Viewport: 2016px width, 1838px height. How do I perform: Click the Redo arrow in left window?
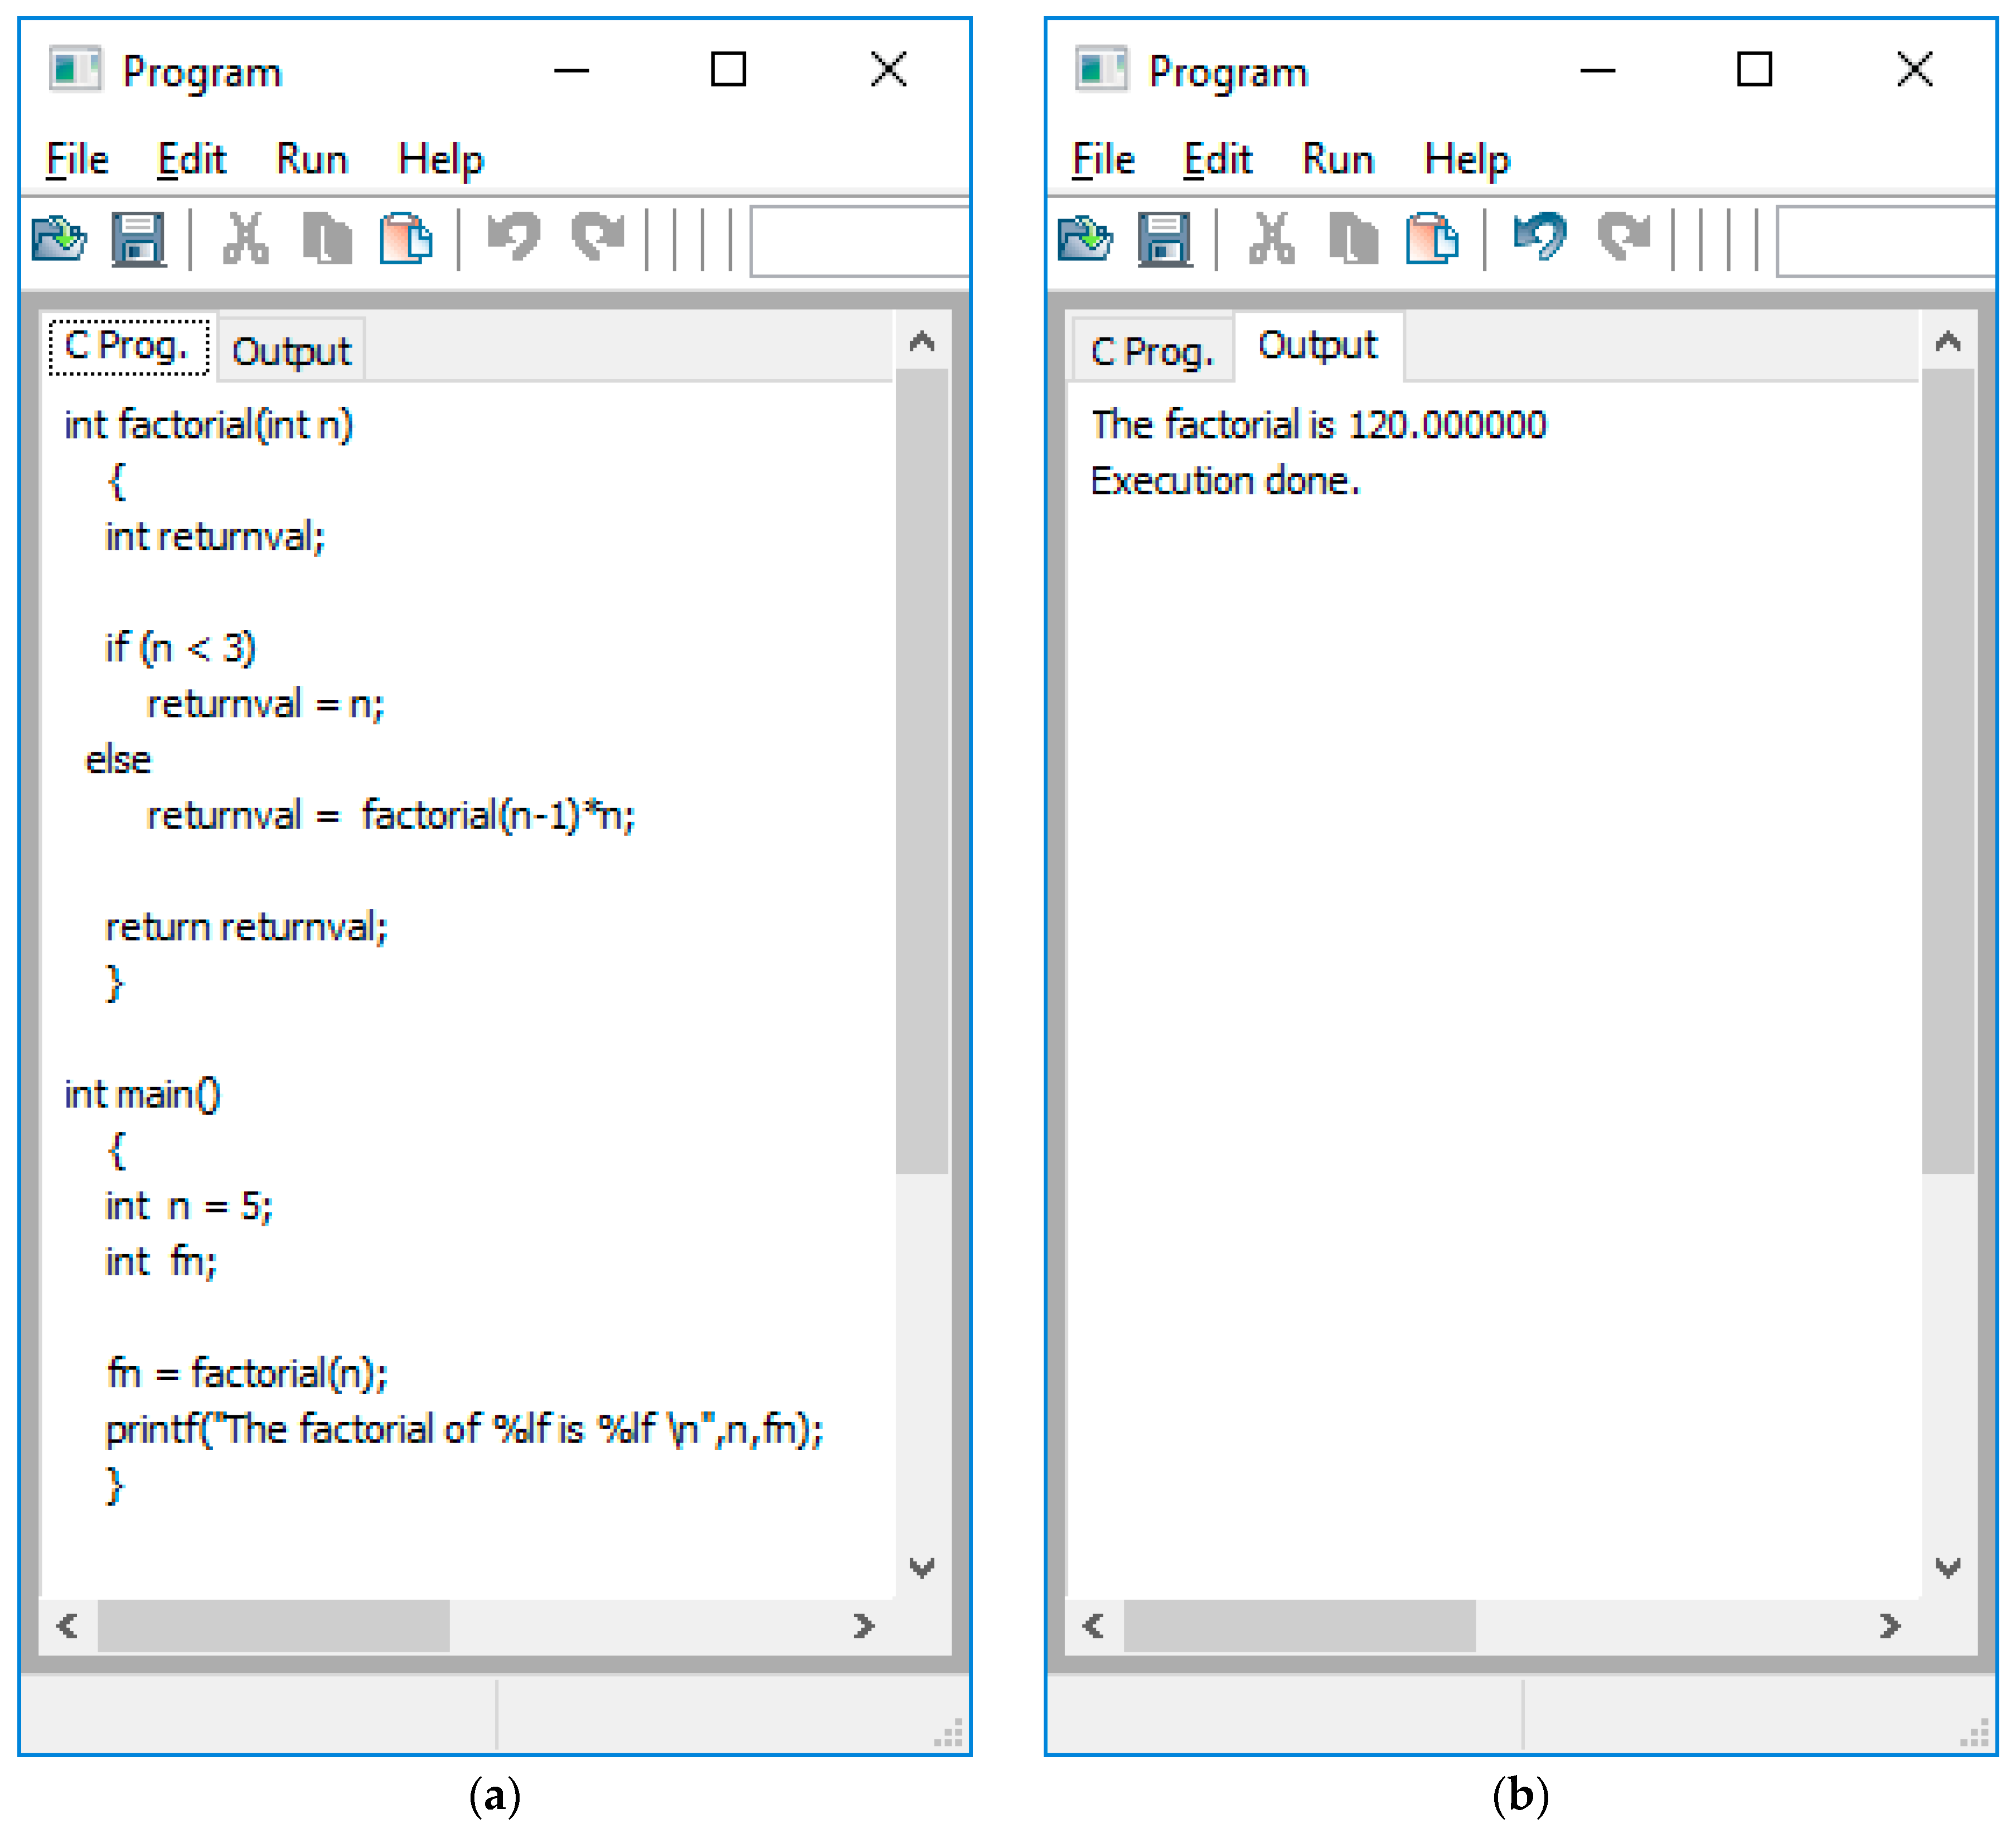598,237
